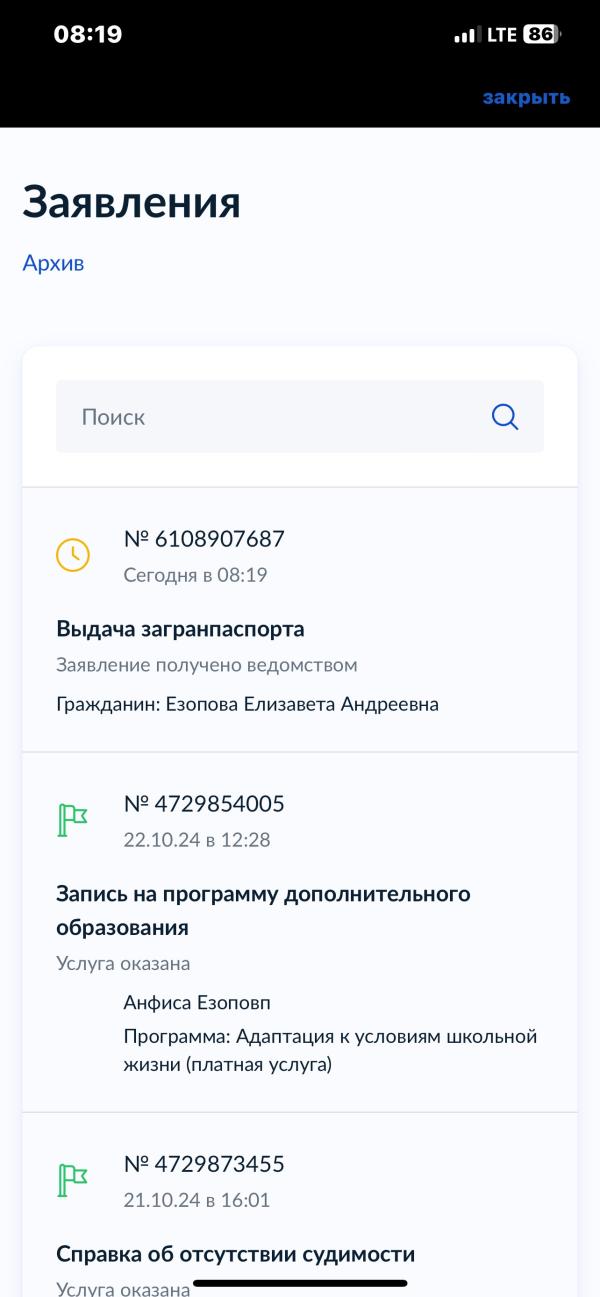Tap green flag icon for application 4729873455
Viewport: 600px width, 1297px height.
[73, 1180]
